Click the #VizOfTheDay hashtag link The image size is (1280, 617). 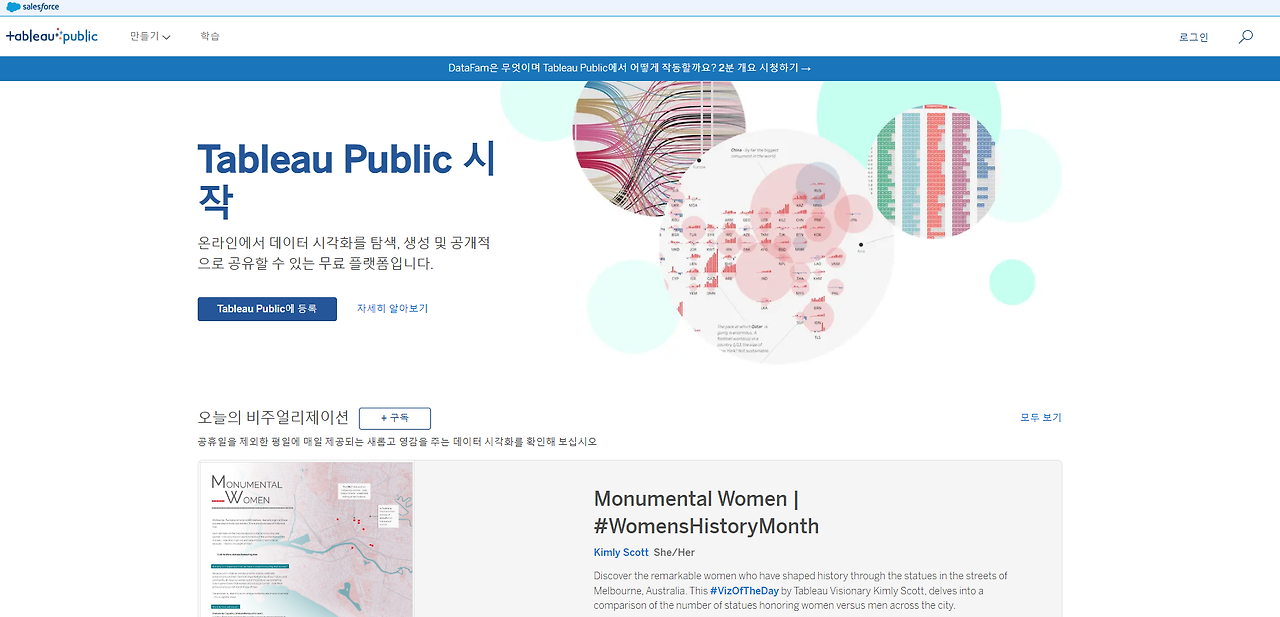743,591
